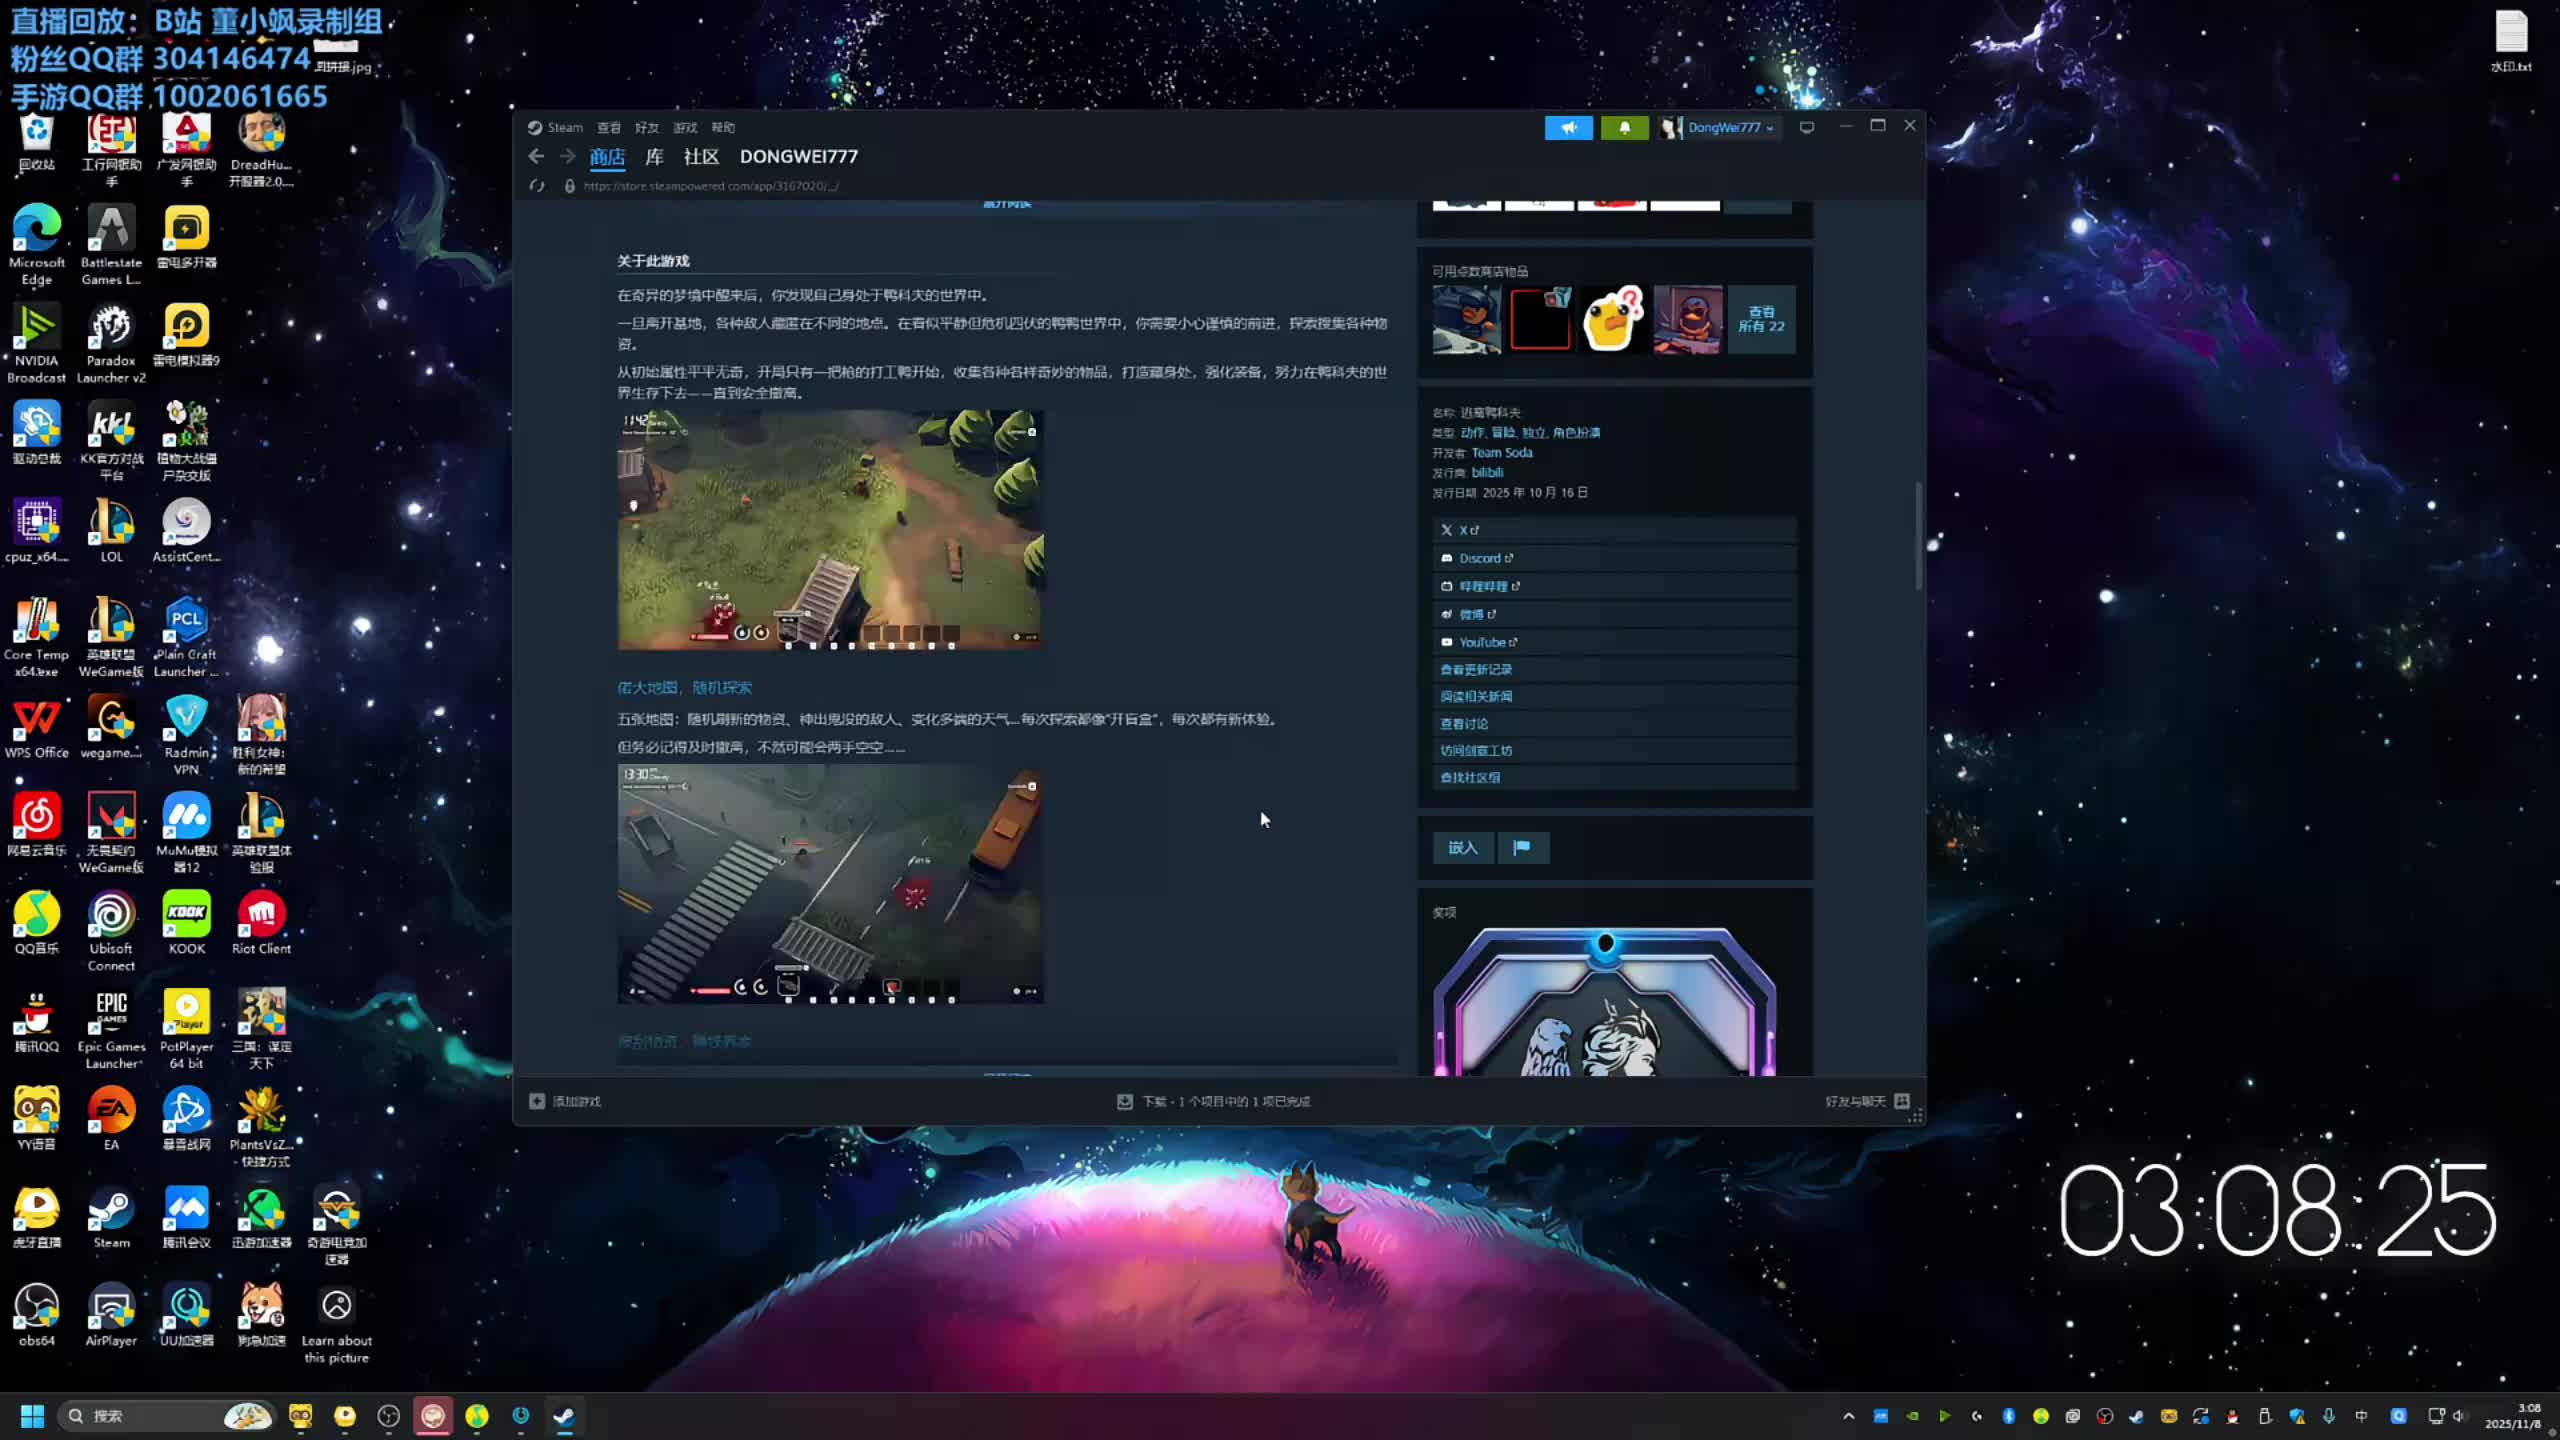This screenshot has width=2560, height=1440.
Task: Click the Team Soda developer link
Action: coord(1501,452)
